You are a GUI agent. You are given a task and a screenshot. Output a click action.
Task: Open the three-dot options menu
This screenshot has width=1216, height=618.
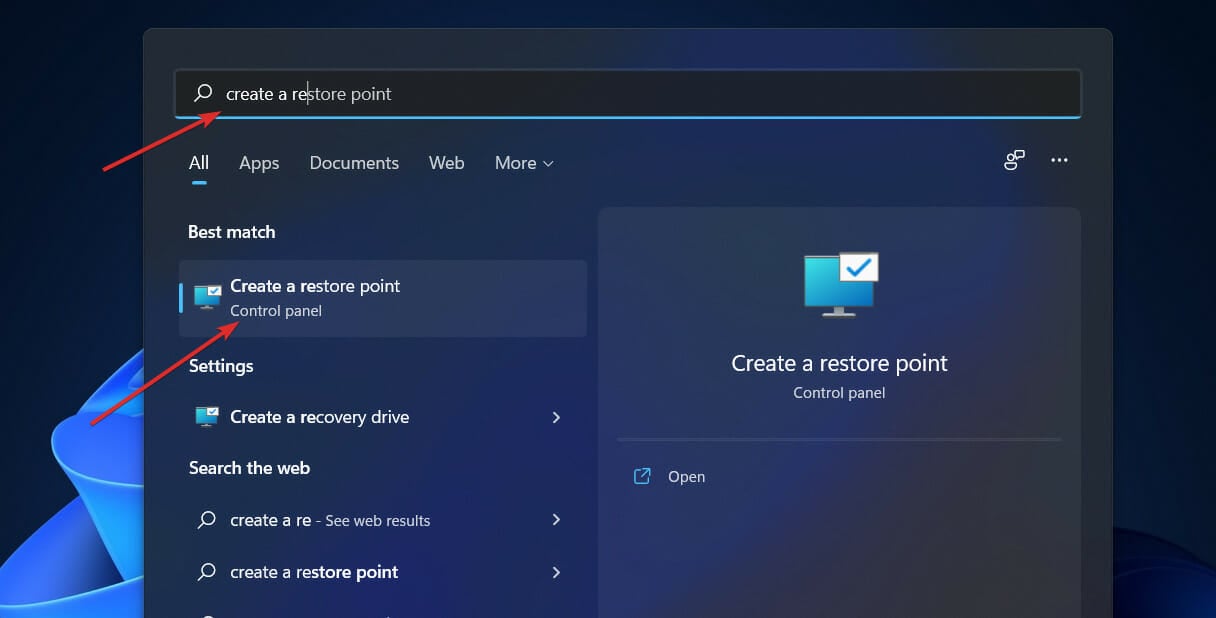[1060, 161]
